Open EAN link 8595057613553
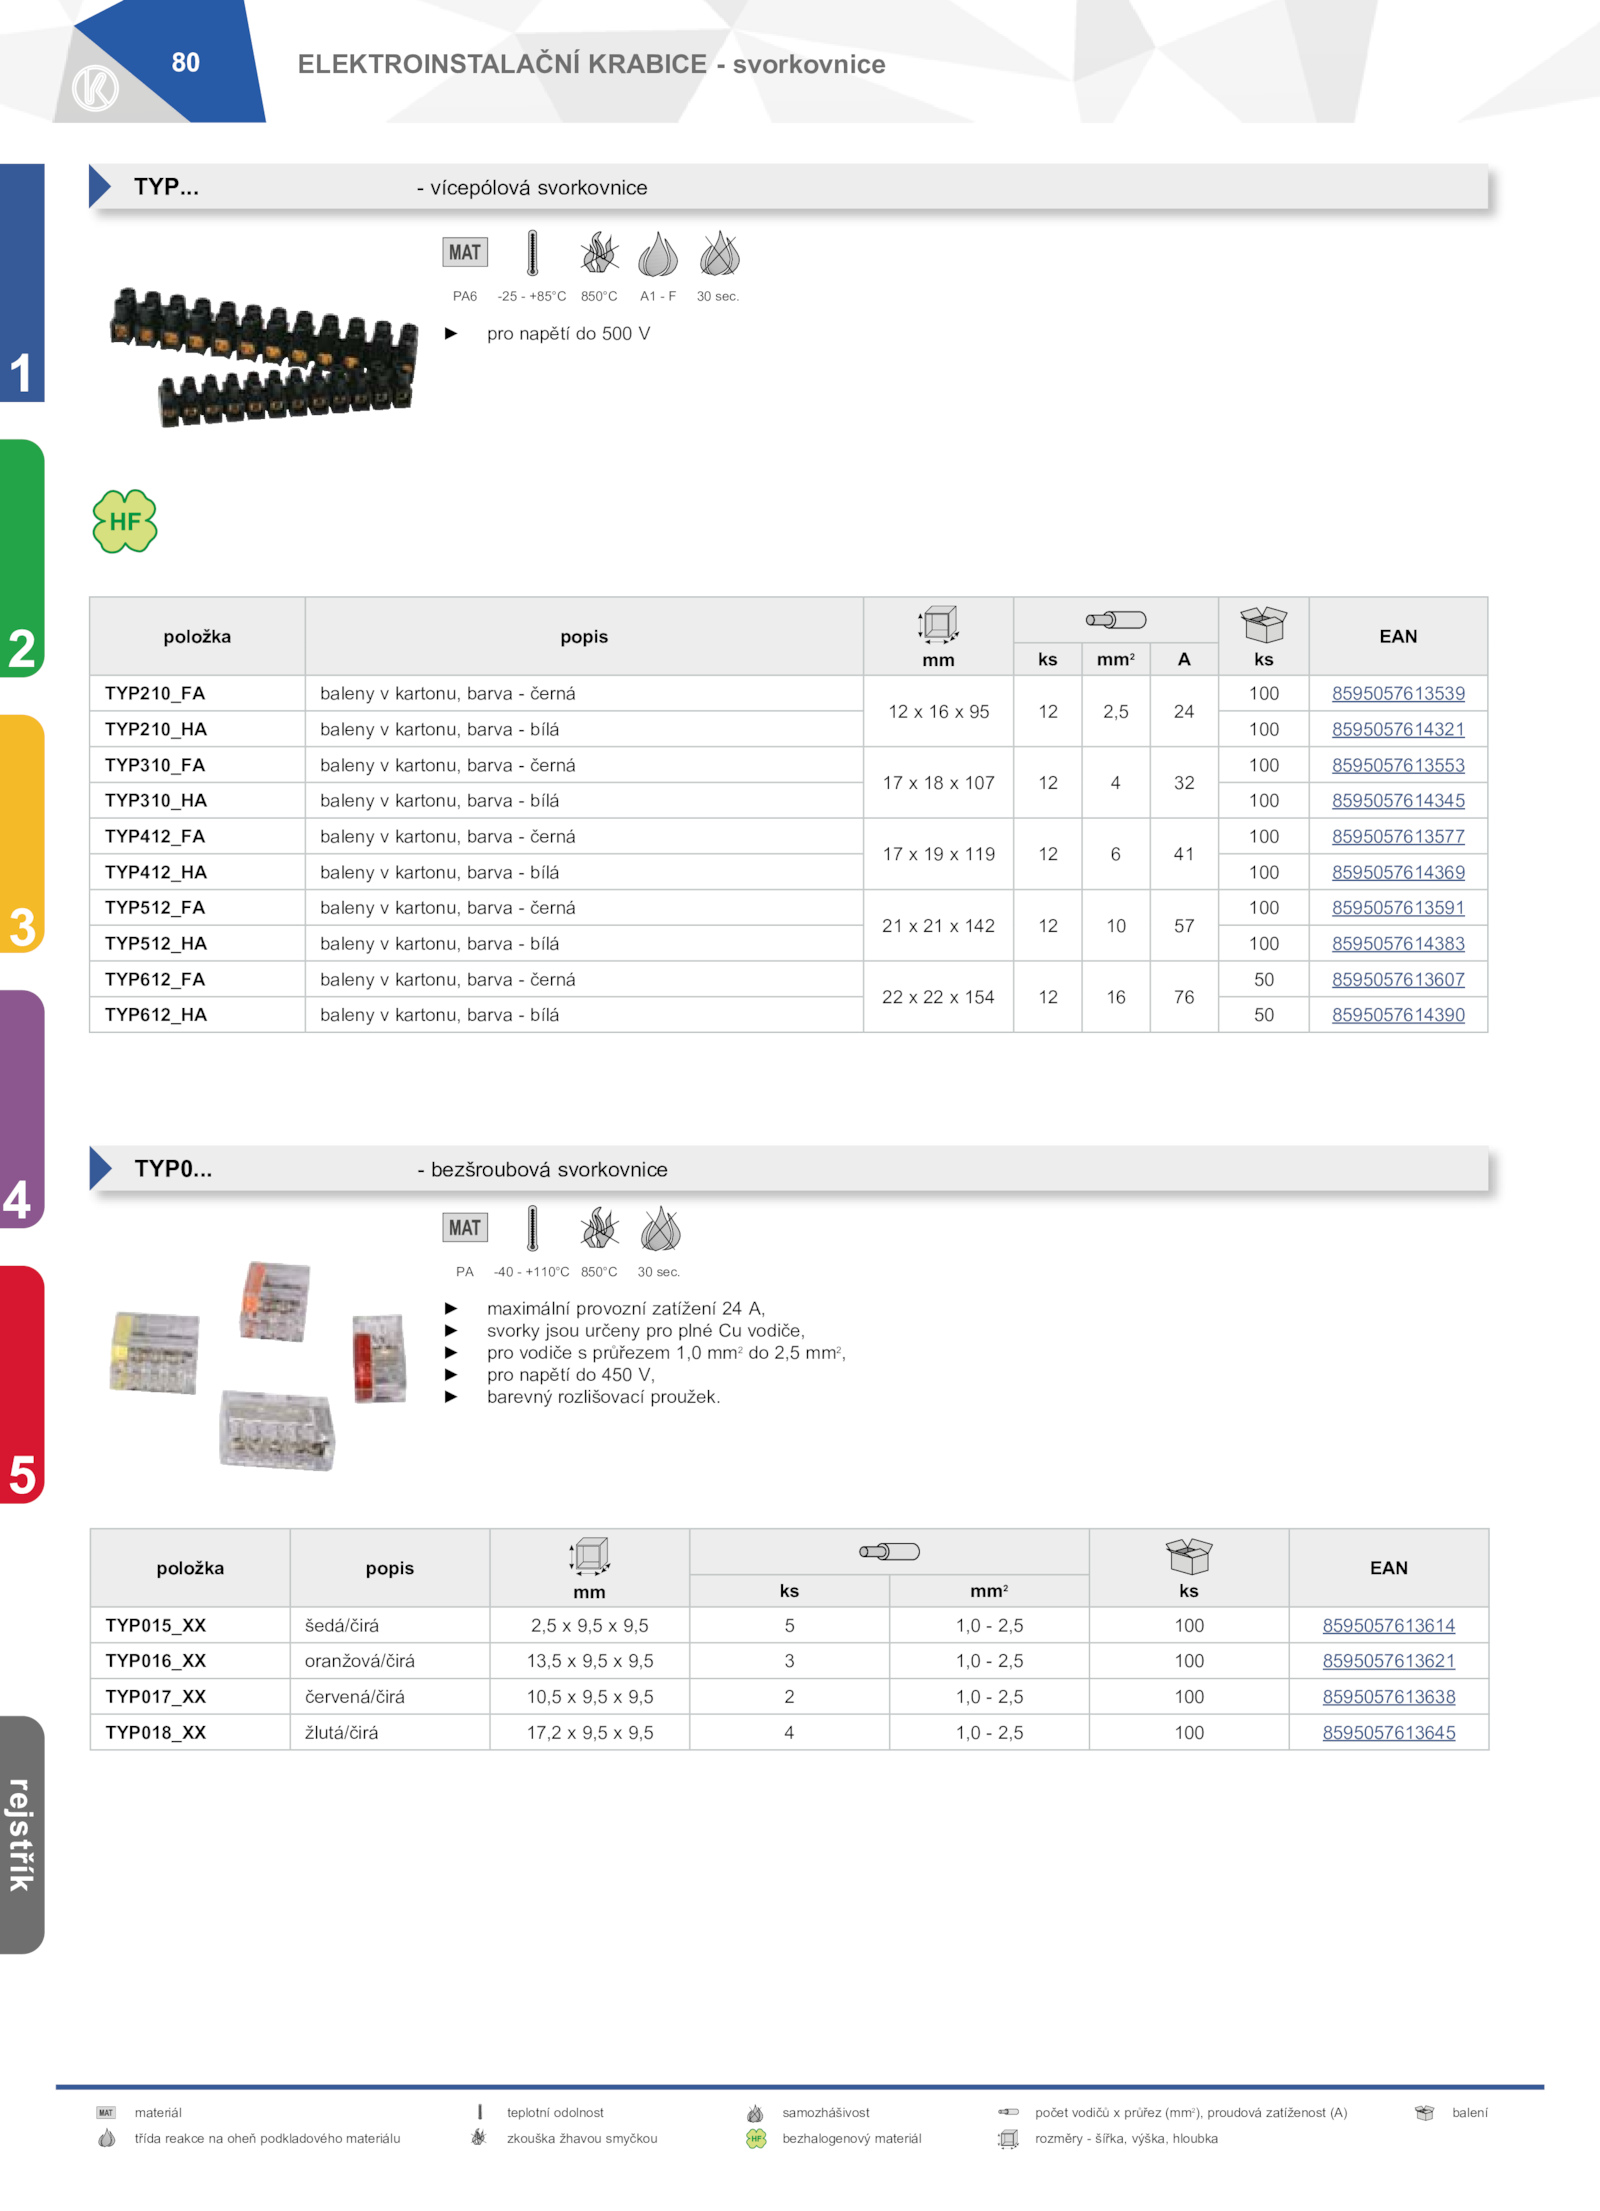The width and height of the screenshot is (1600, 2211). (1398, 765)
